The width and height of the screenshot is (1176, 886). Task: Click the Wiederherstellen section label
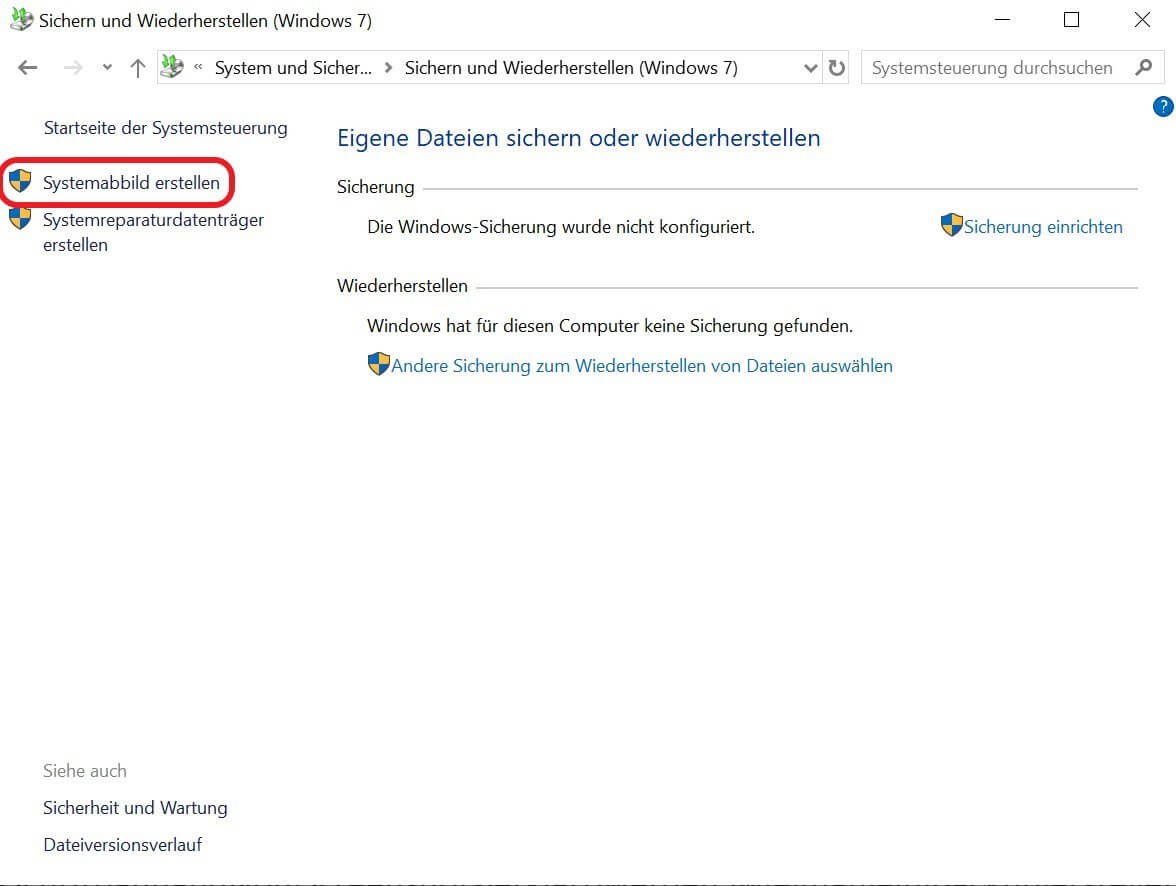pos(402,287)
